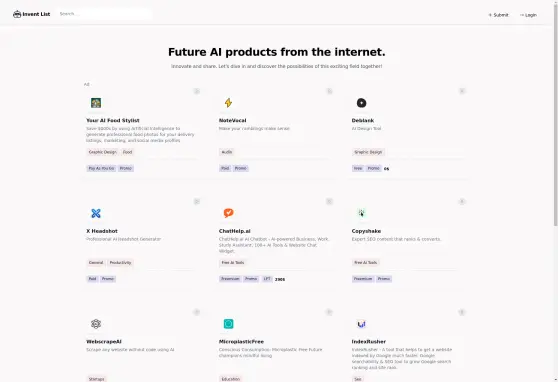Image resolution: width=558 pixels, height=382 pixels.
Task: Click the Login button
Action: coord(528,15)
